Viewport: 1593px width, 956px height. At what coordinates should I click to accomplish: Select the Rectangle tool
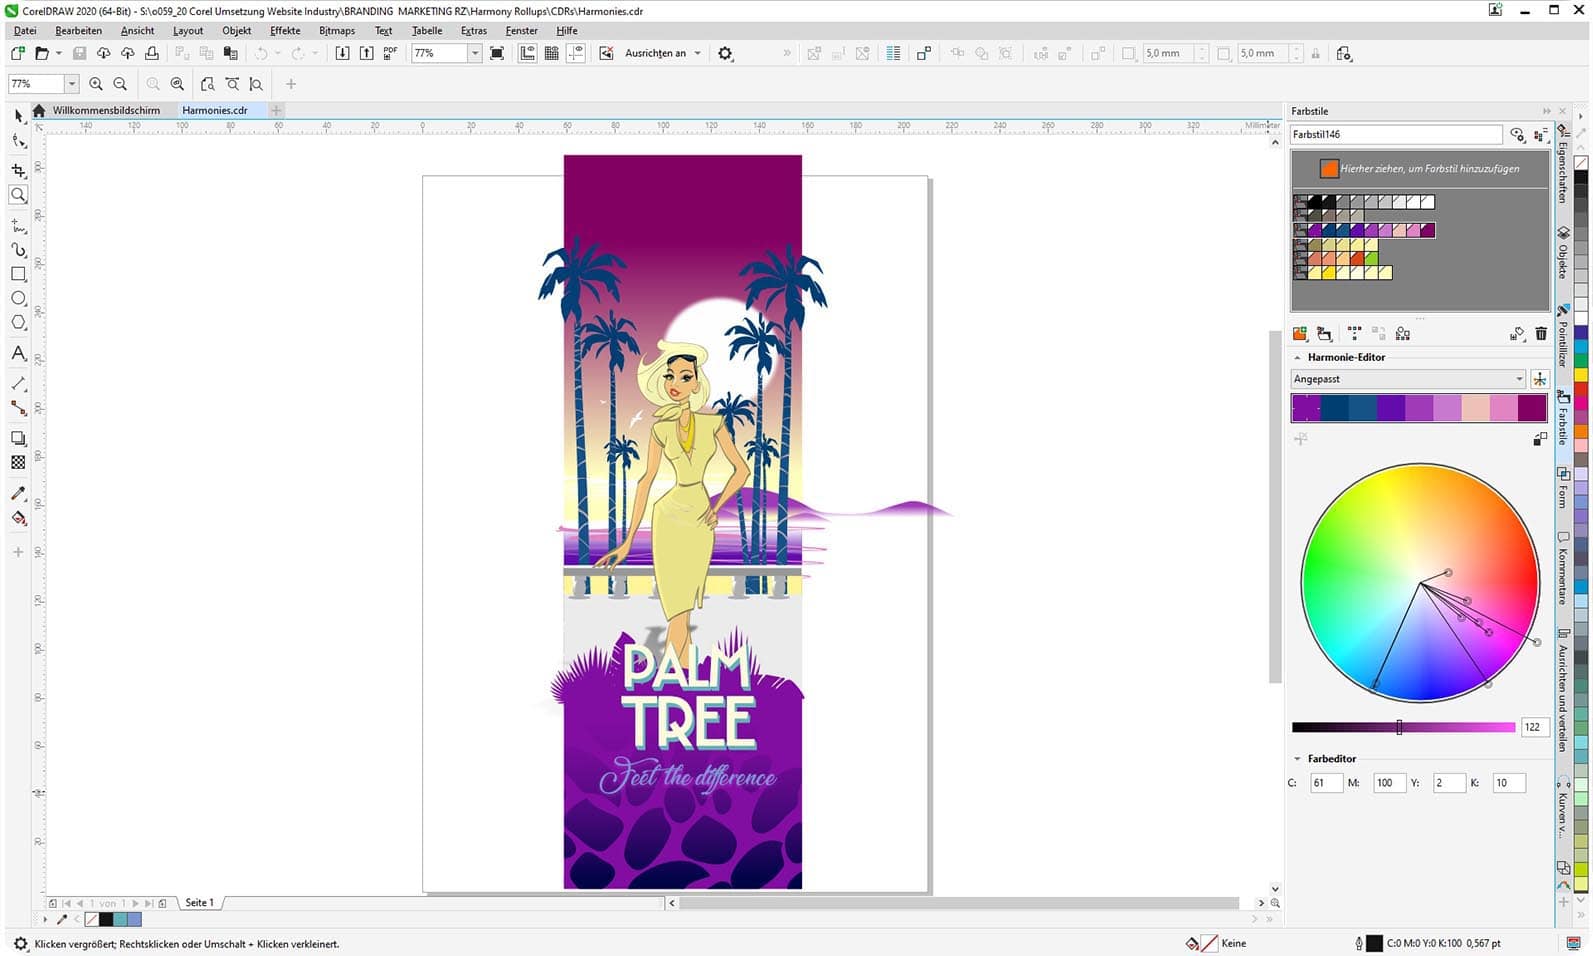(x=18, y=274)
